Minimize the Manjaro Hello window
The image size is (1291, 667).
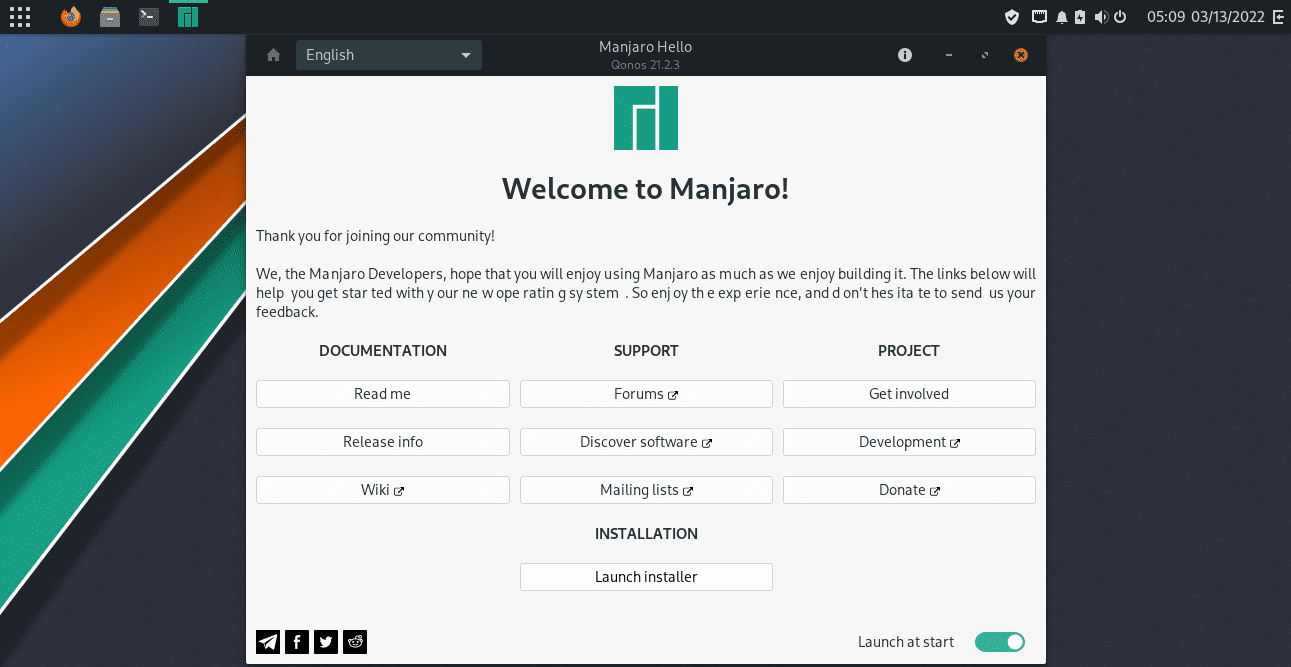[949, 55]
